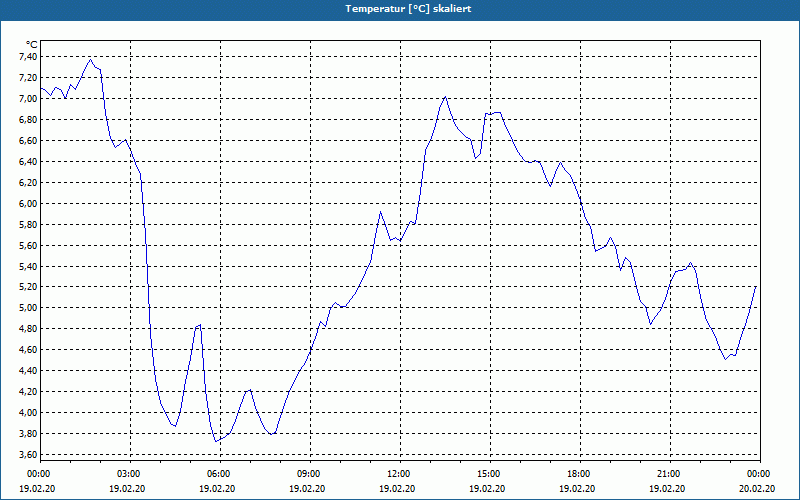The width and height of the screenshot is (800, 500).
Task: Click the 6,00 y-axis value
Action: [x=29, y=203]
